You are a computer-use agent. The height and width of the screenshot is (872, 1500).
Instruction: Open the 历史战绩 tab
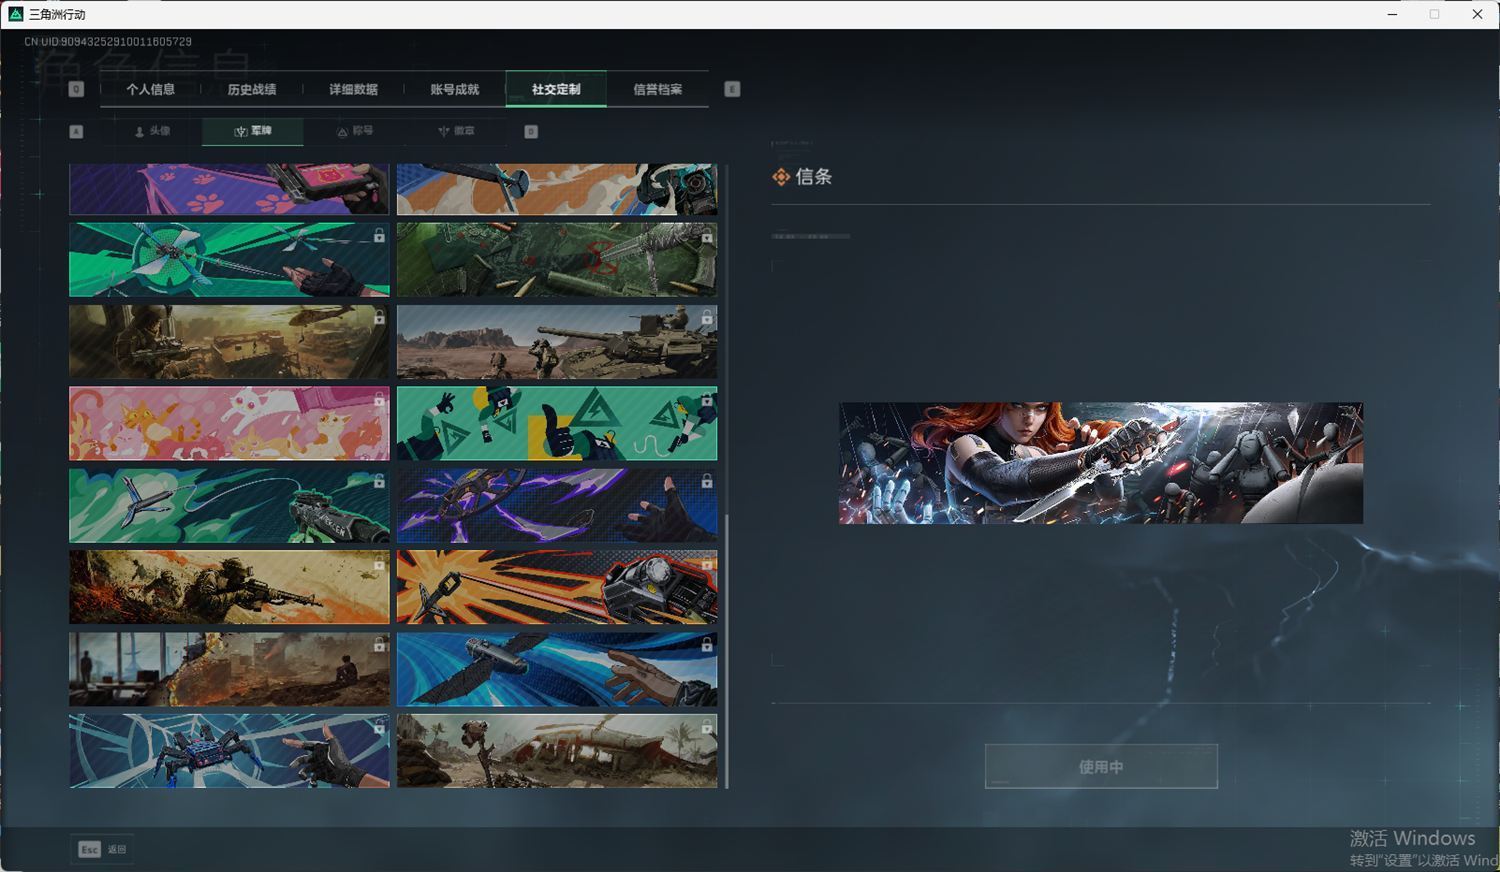coord(252,89)
